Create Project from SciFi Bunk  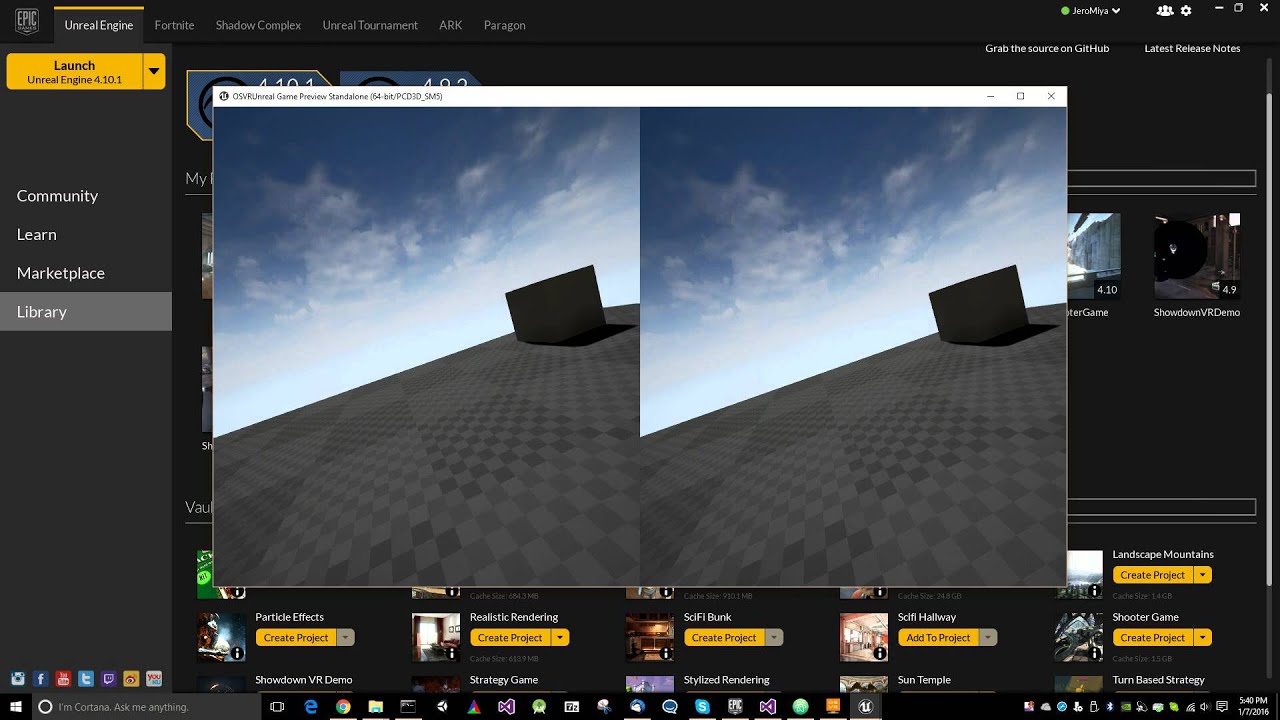pos(724,638)
